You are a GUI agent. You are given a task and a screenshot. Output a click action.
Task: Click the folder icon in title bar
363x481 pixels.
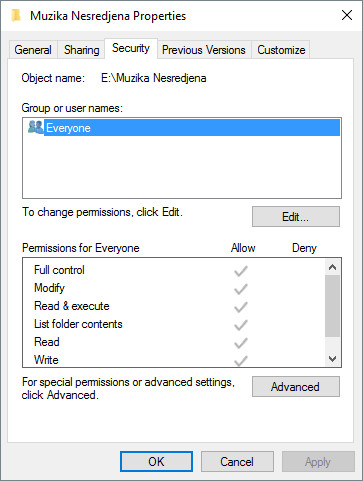click(16, 16)
